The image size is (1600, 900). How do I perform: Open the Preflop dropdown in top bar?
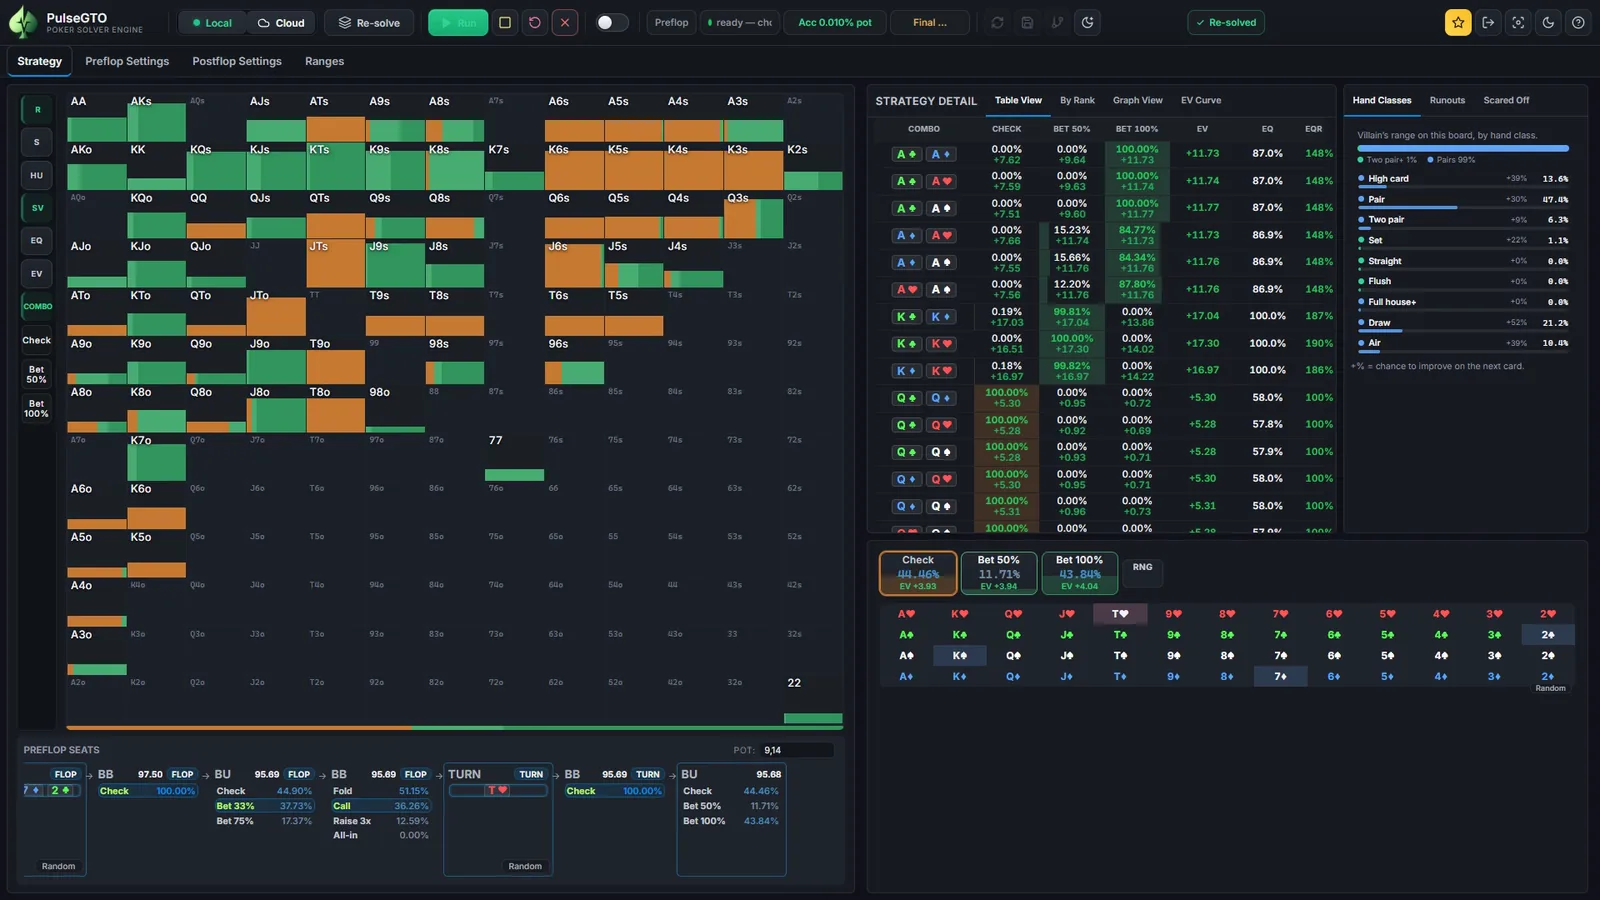(x=671, y=22)
